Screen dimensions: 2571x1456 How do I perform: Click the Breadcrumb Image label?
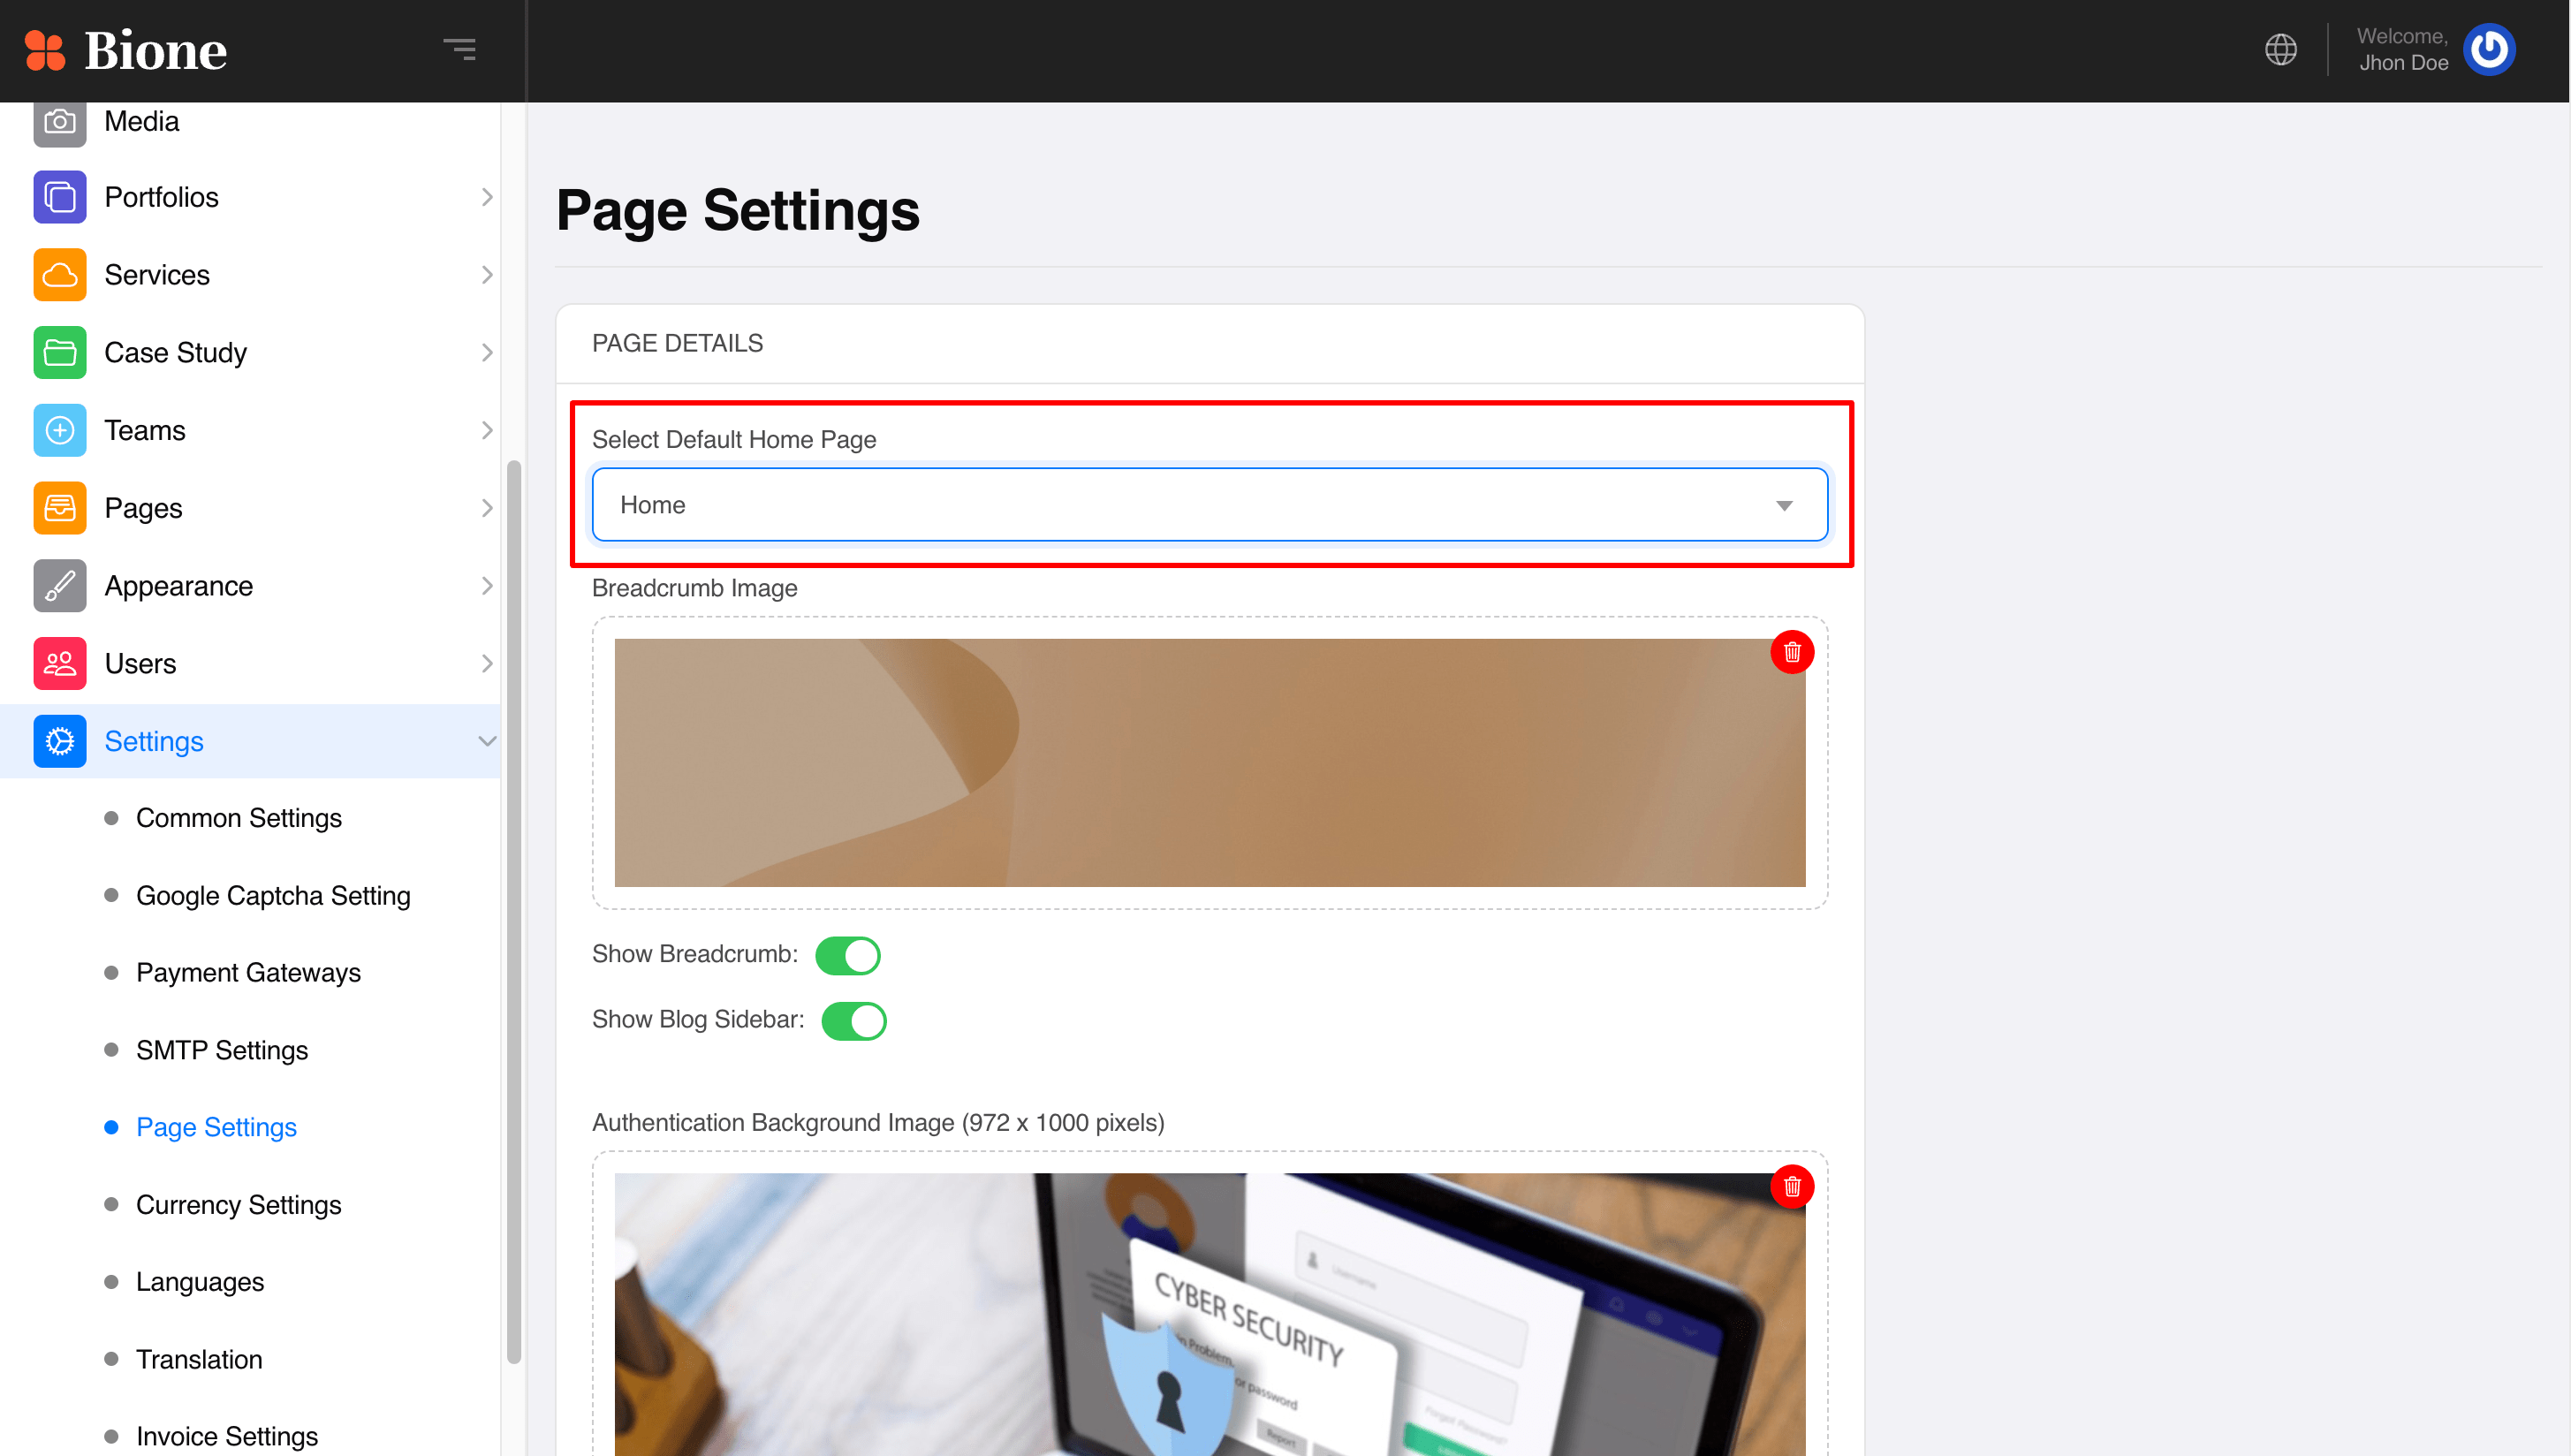[x=695, y=588]
